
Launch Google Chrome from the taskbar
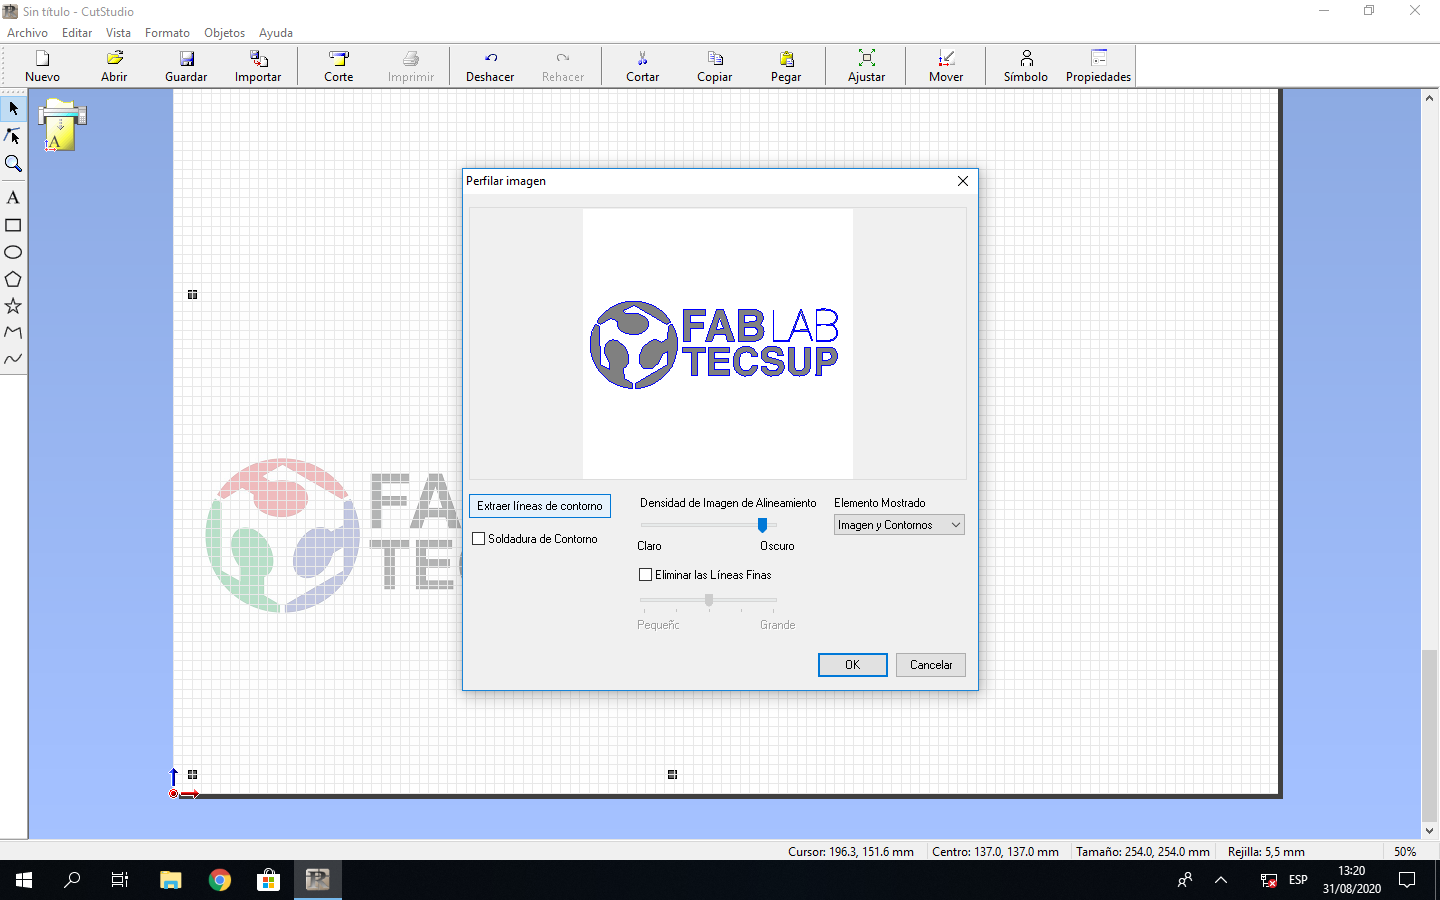pos(220,880)
